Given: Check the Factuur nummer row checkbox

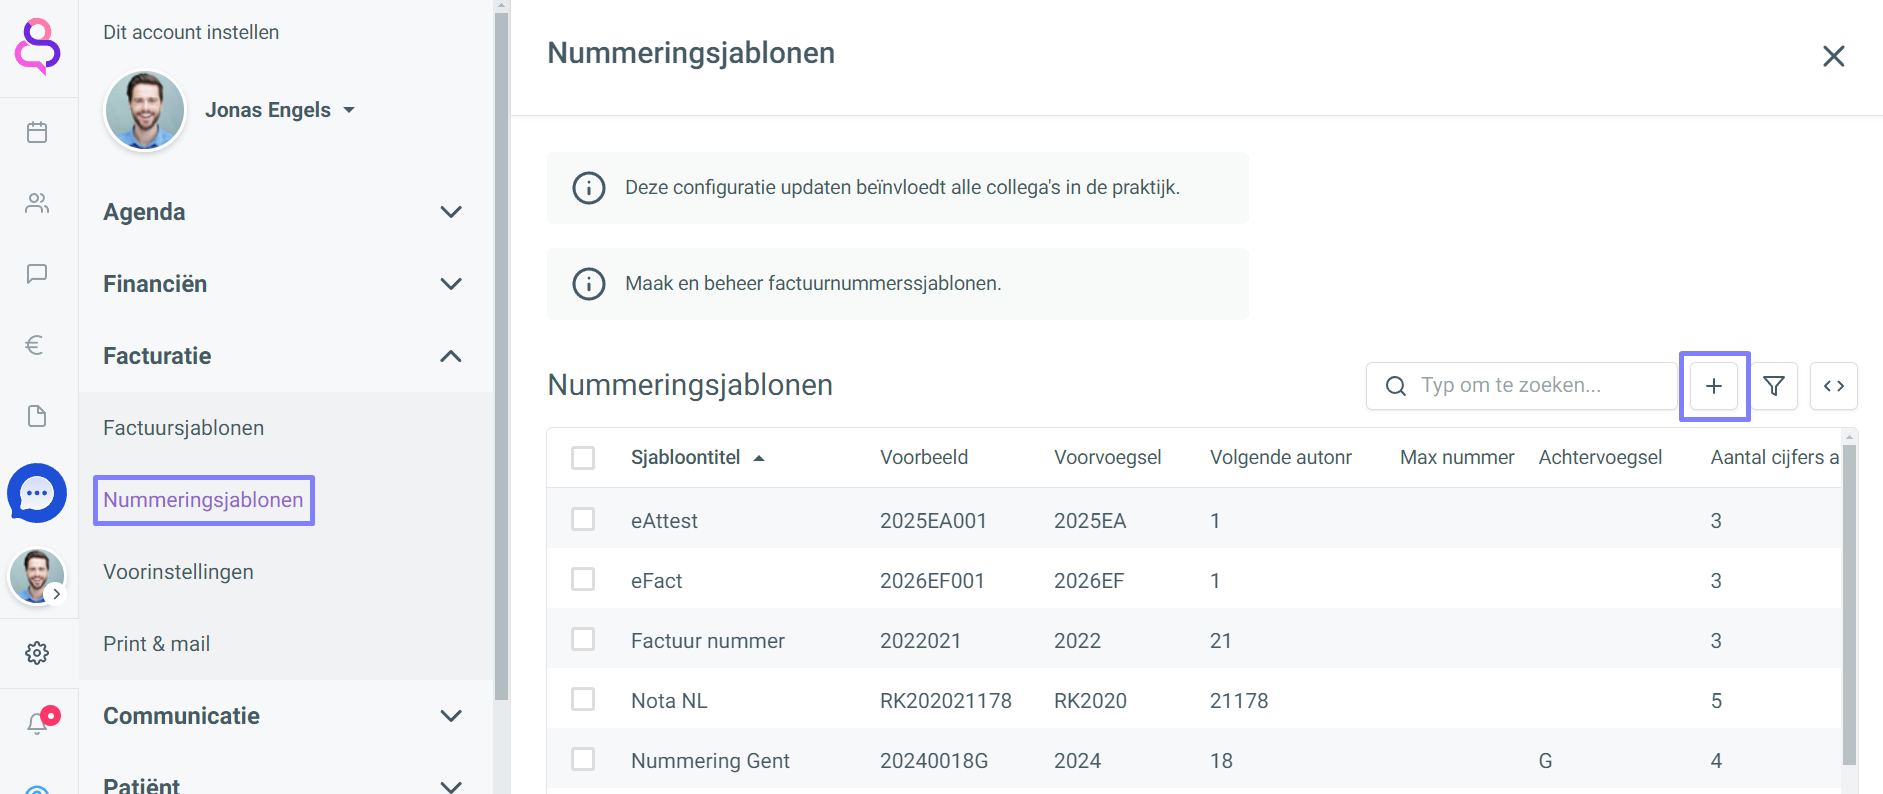Looking at the screenshot, I should click(x=583, y=639).
